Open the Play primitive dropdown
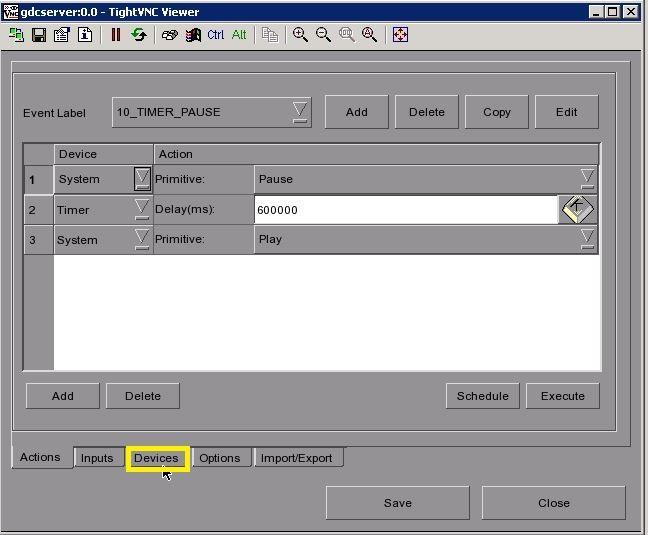Screen dimensions: 648x535 coord(426,240)
